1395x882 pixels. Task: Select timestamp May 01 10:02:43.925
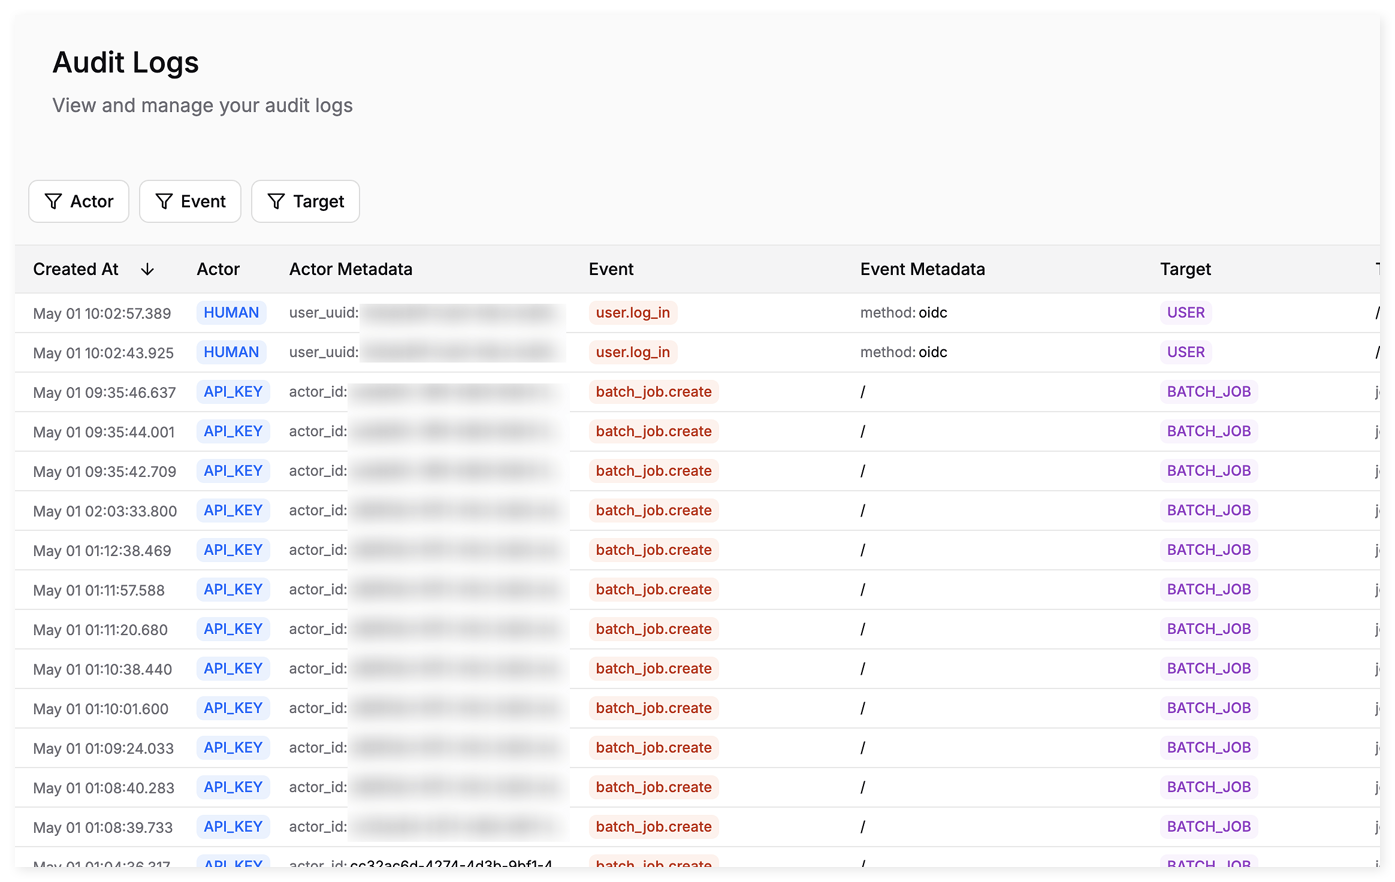[x=103, y=353]
